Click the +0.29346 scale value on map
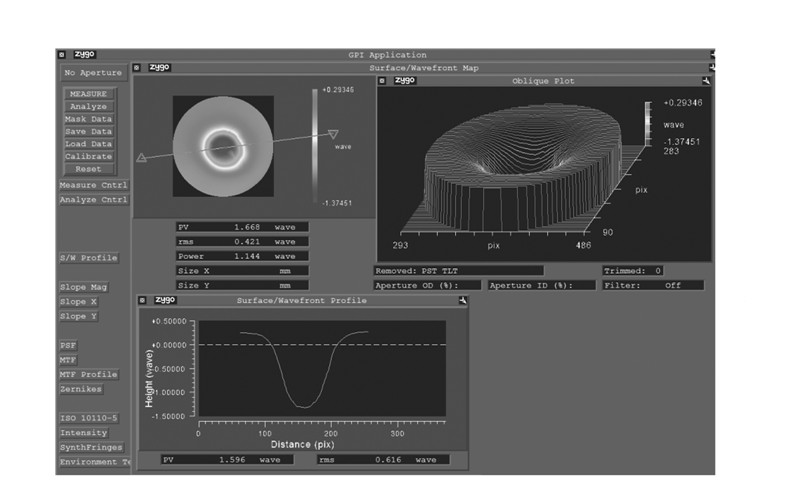Screen dimensions: 800x480 click(338, 90)
